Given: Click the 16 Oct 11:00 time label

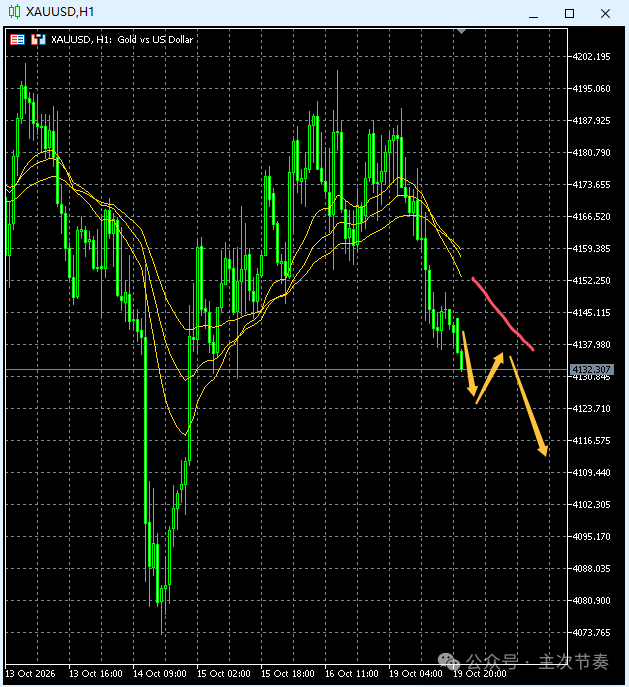Looking at the screenshot, I should [x=351, y=673].
